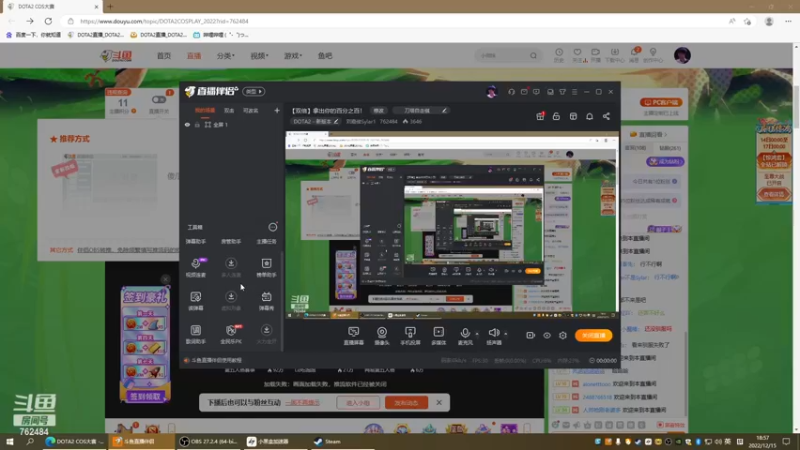The height and width of the screenshot is (450, 800).
Task: Open the companion tutorial link in status bar
Action: [x=216, y=360]
